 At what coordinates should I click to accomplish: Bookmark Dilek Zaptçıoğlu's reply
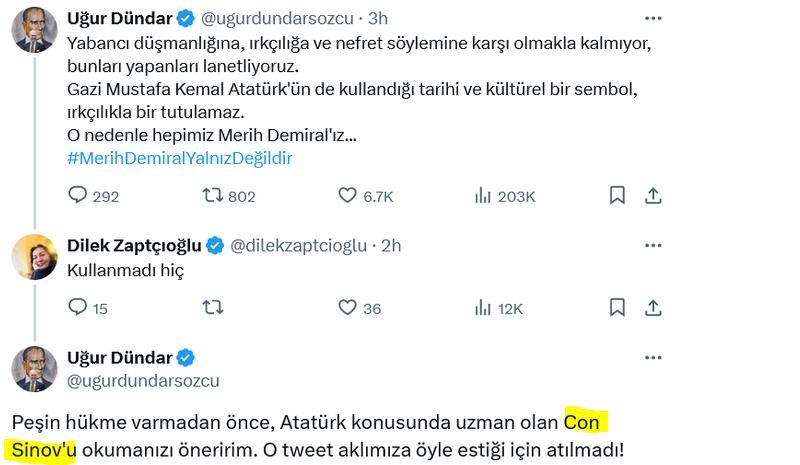617,308
